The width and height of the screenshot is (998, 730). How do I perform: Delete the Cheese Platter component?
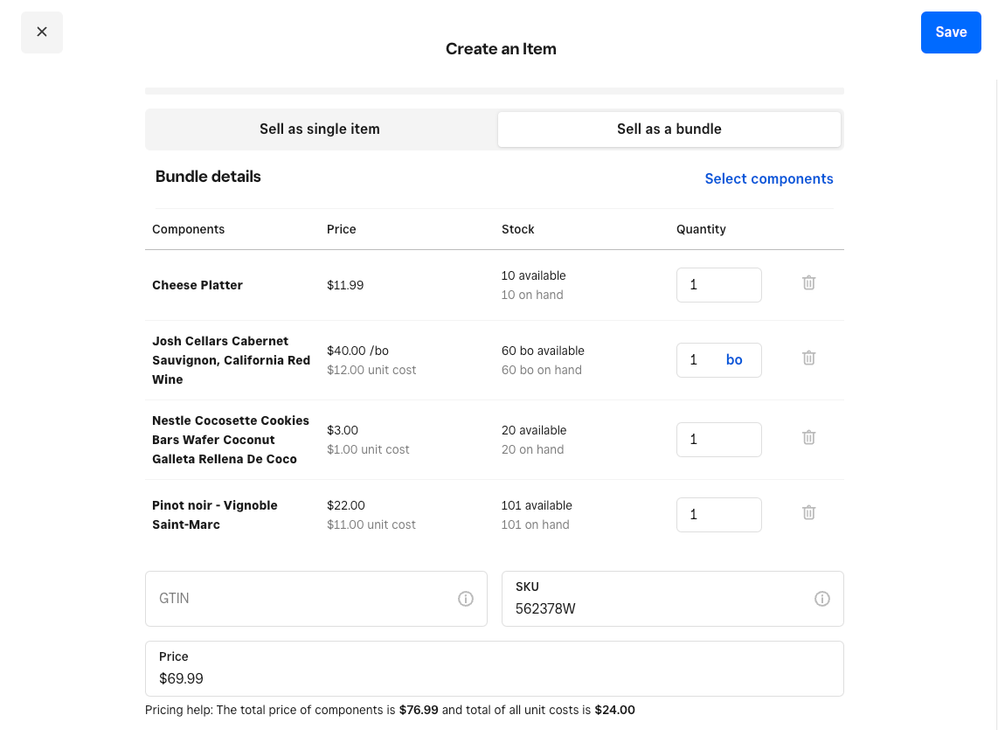[808, 283]
